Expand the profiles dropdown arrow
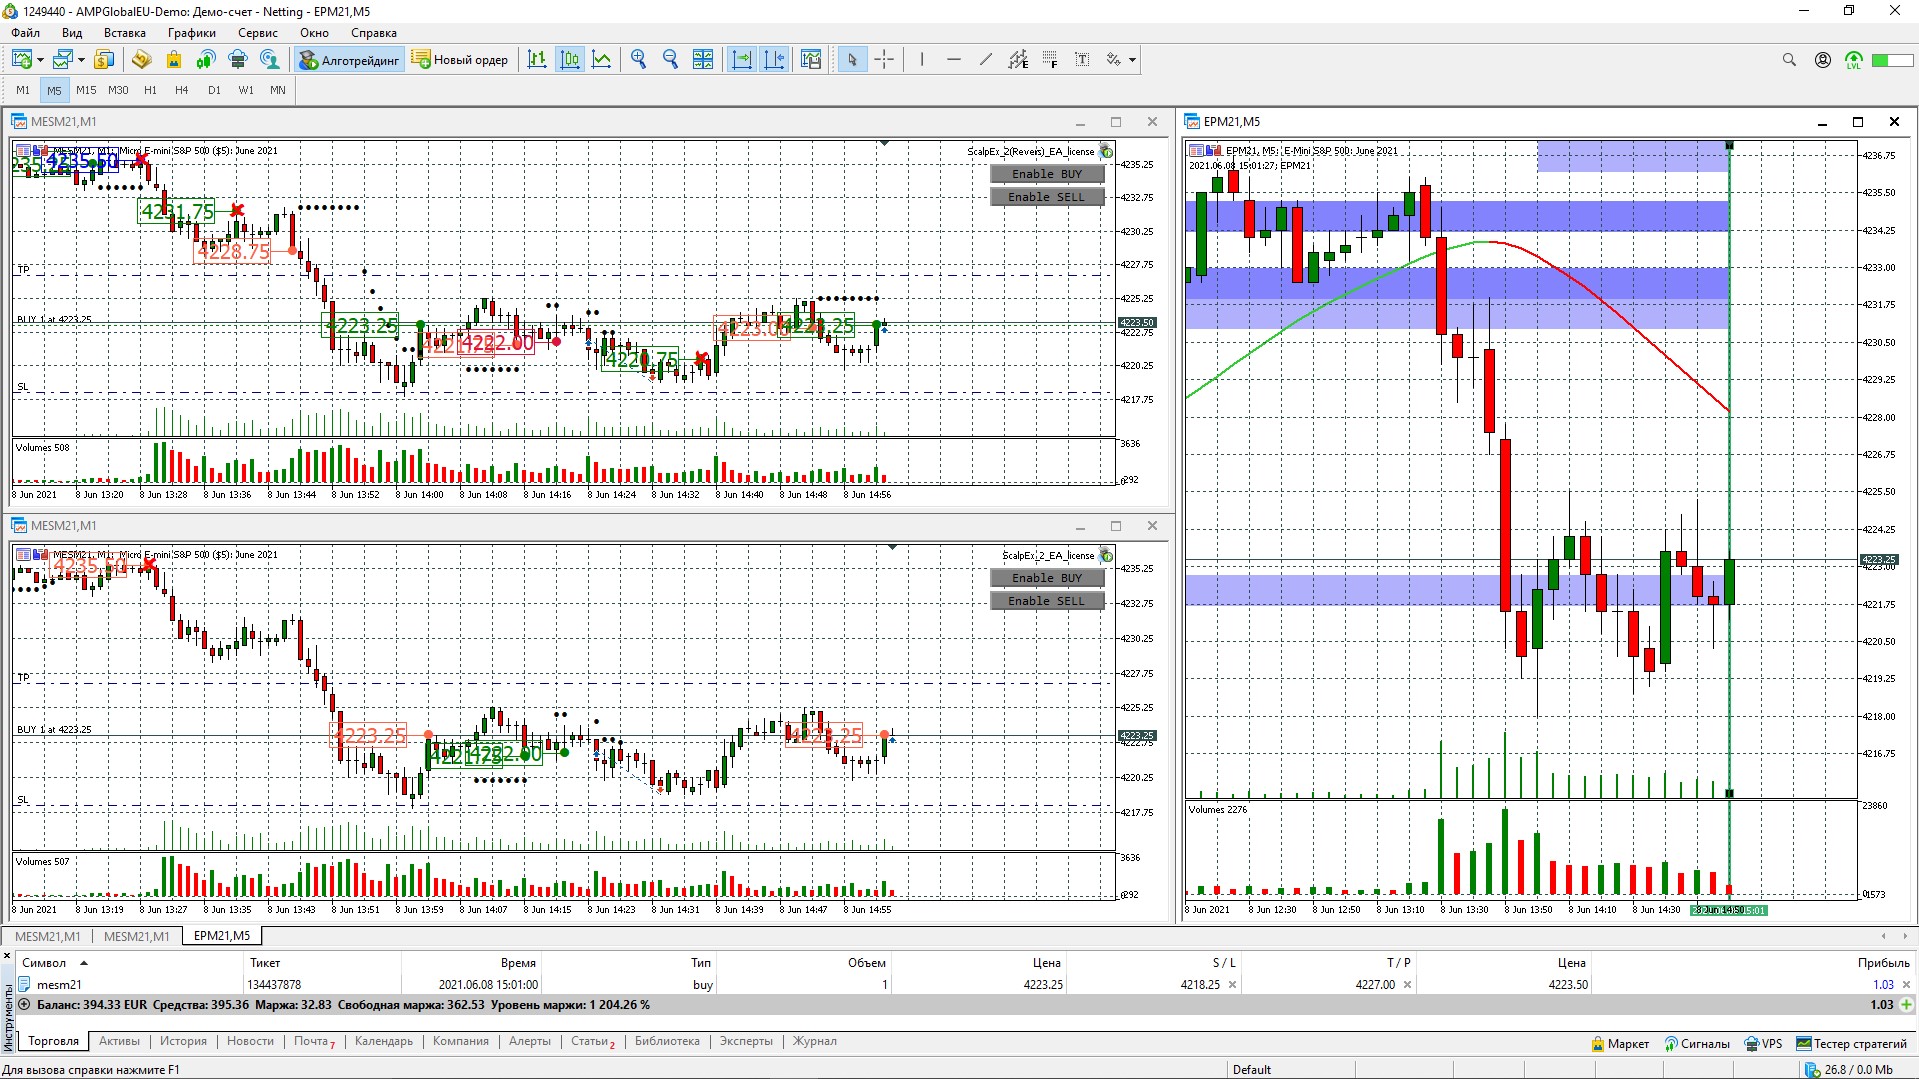Screen dimensions: 1919x1079 81,60
